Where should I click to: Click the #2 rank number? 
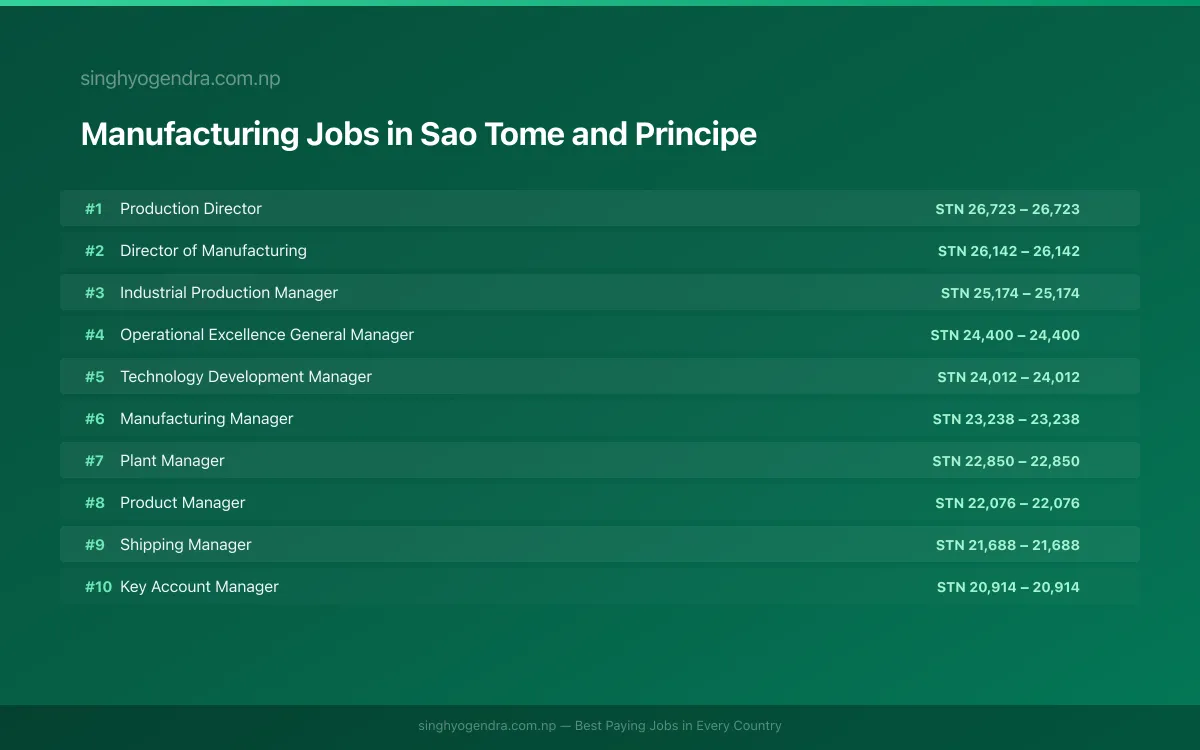[94, 251]
